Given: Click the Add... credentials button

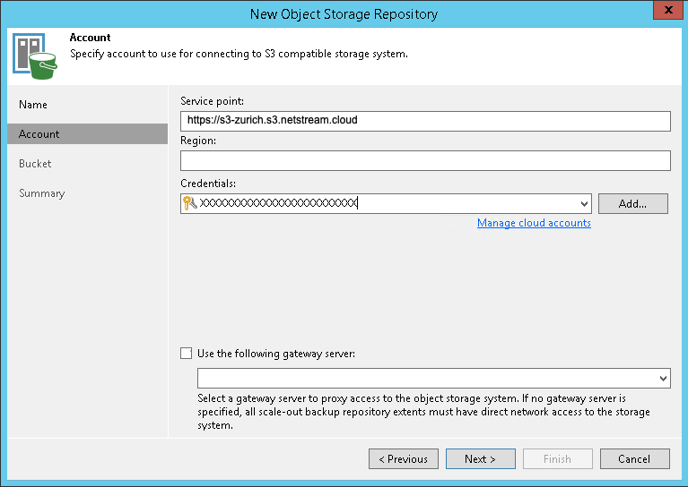Looking at the screenshot, I should tap(633, 204).
